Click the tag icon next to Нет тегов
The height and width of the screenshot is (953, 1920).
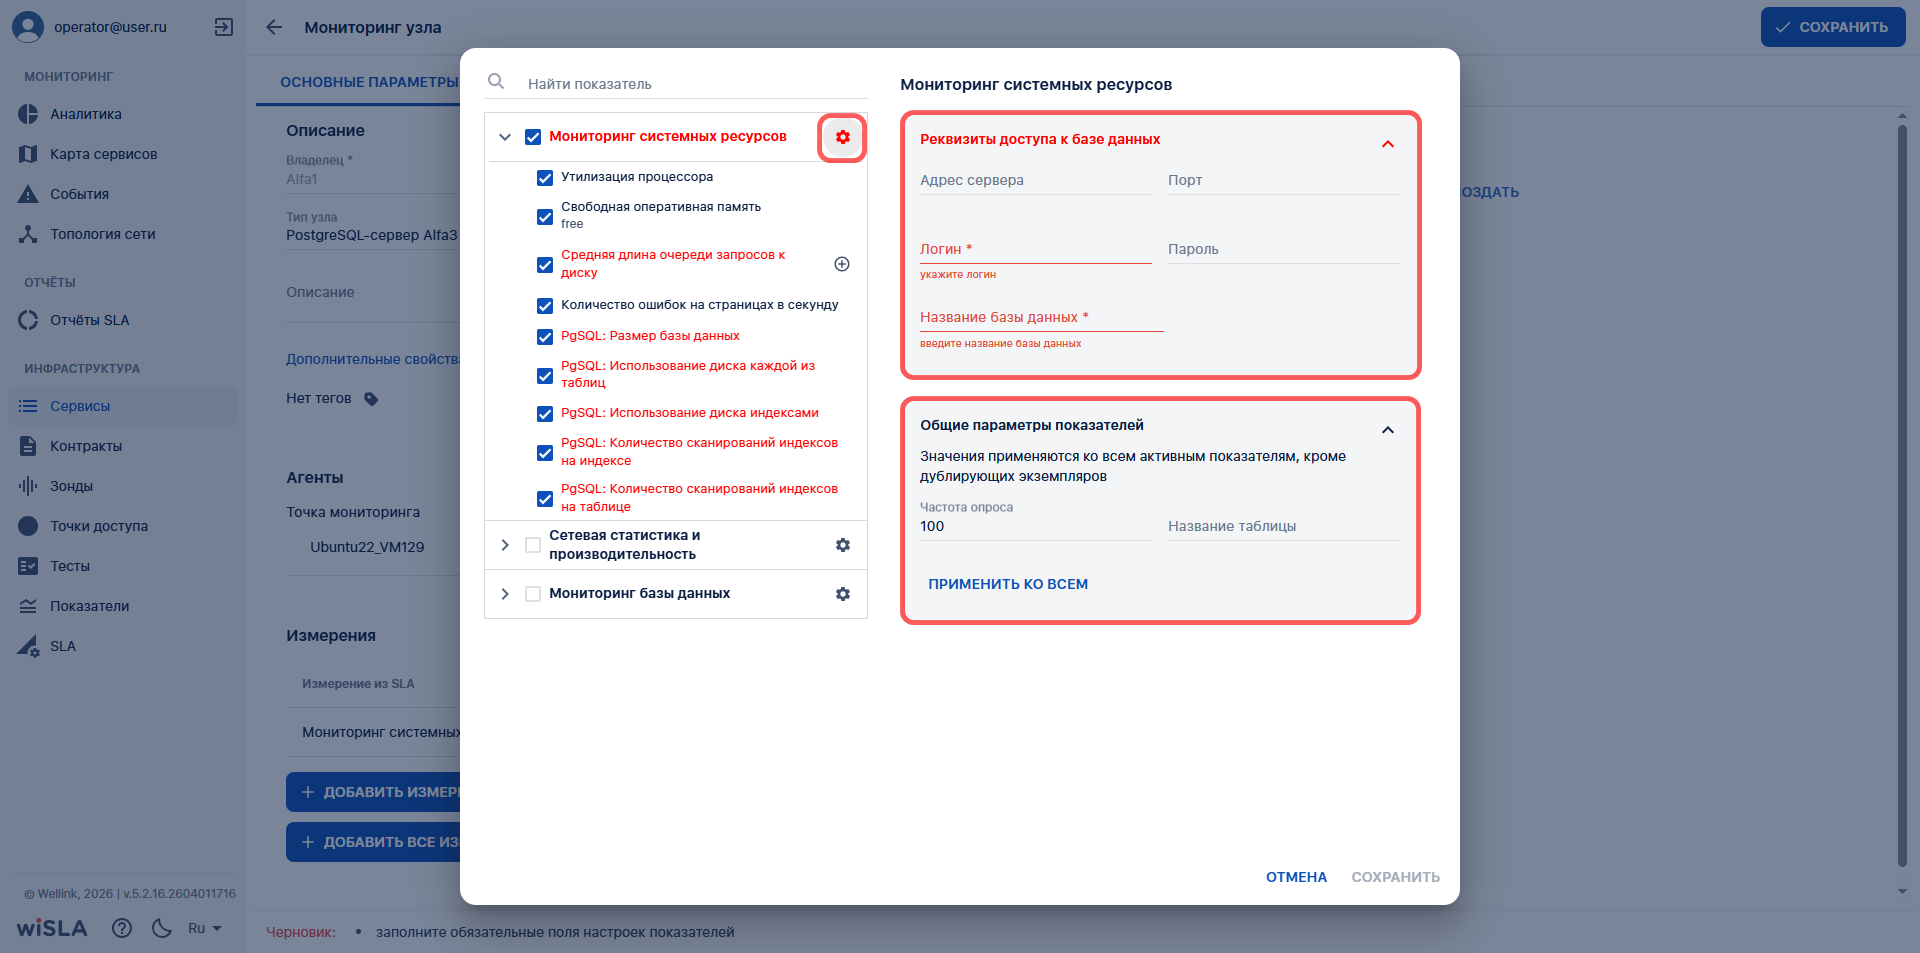pos(371,399)
